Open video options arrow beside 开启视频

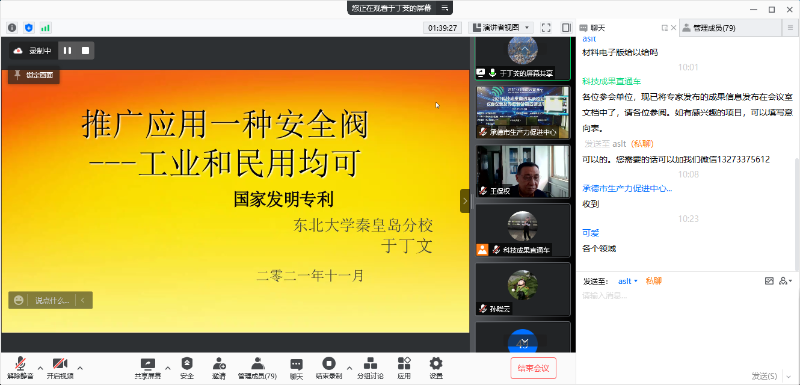pyautogui.click(x=80, y=368)
